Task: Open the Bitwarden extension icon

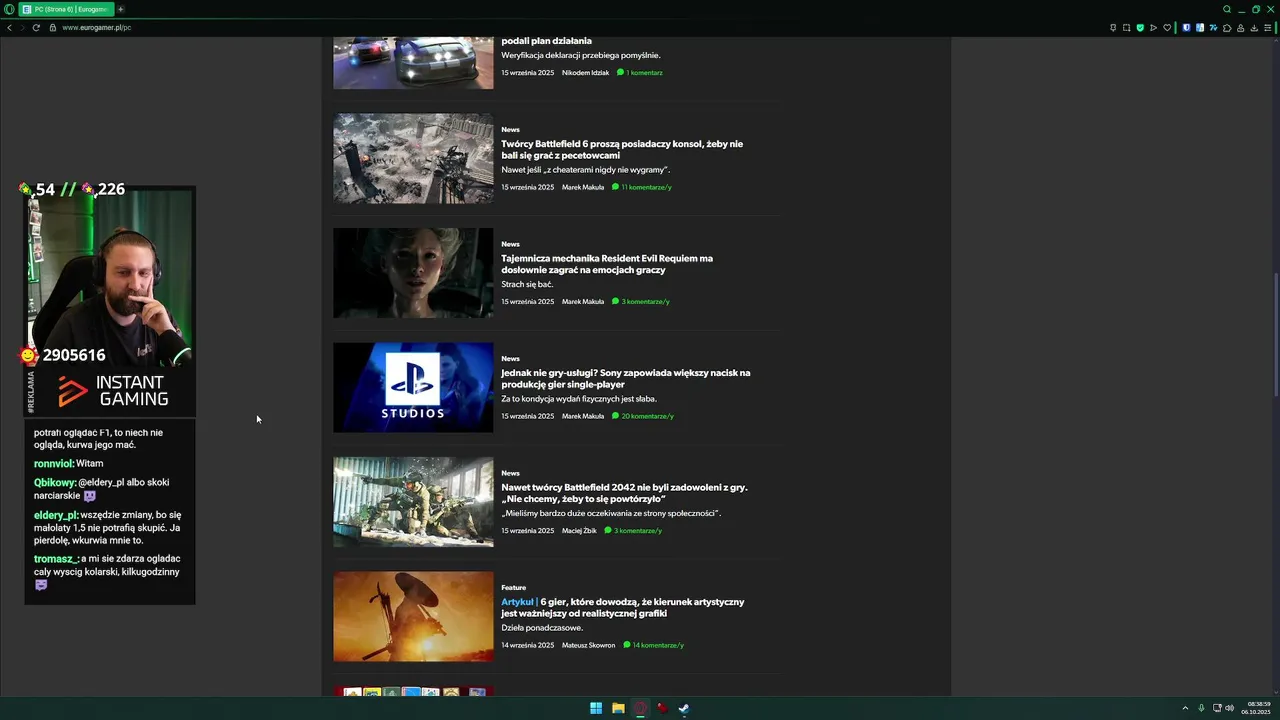Action: click(x=1186, y=27)
